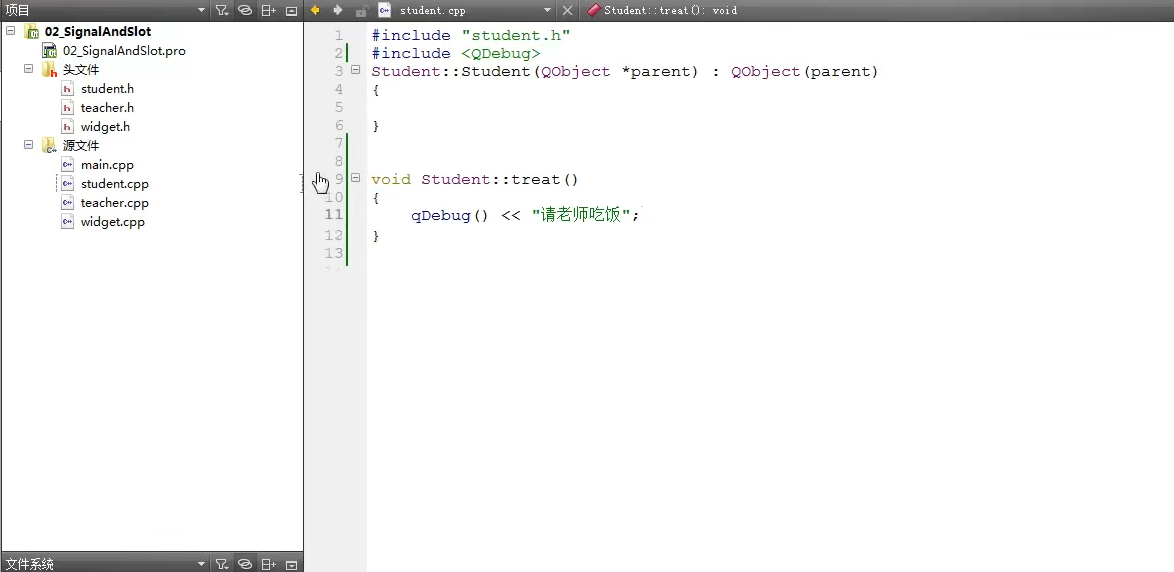
Task: Close the 项目 side panel
Action: [x=291, y=10]
